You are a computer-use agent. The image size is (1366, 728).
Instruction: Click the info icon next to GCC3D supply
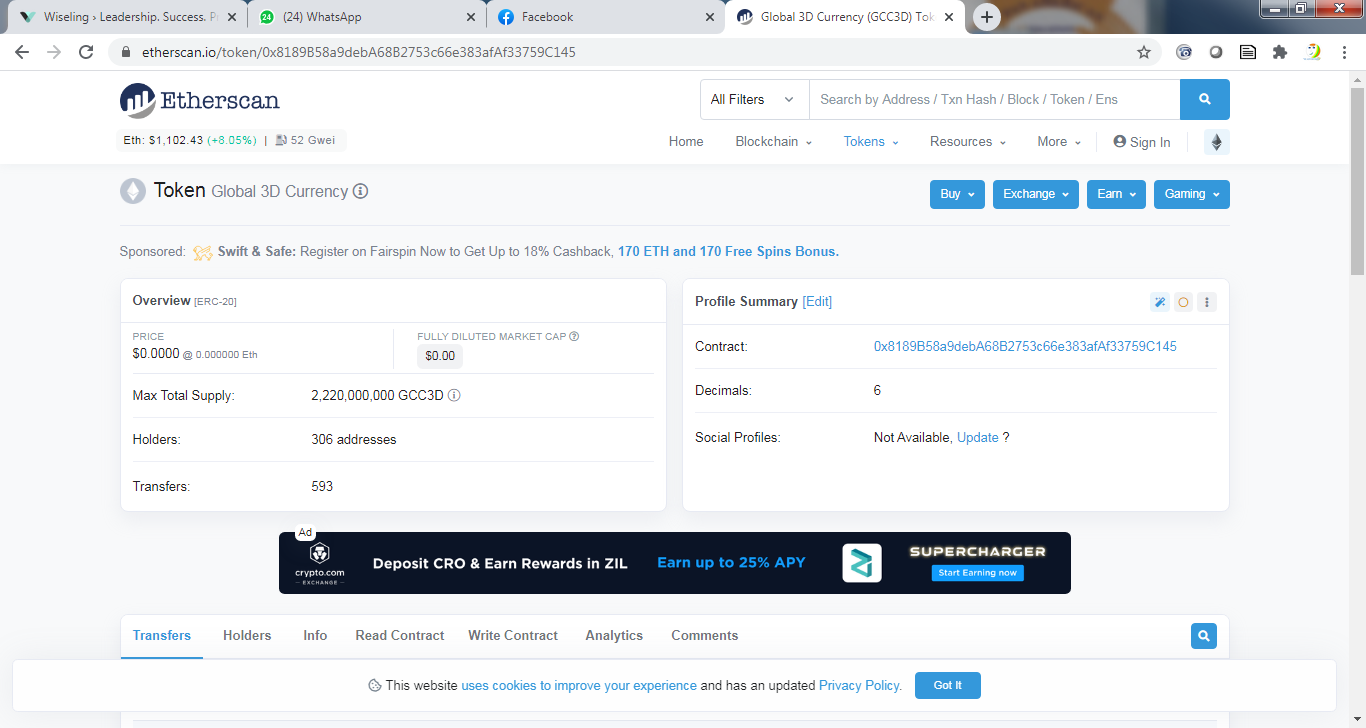tap(454, 395)
